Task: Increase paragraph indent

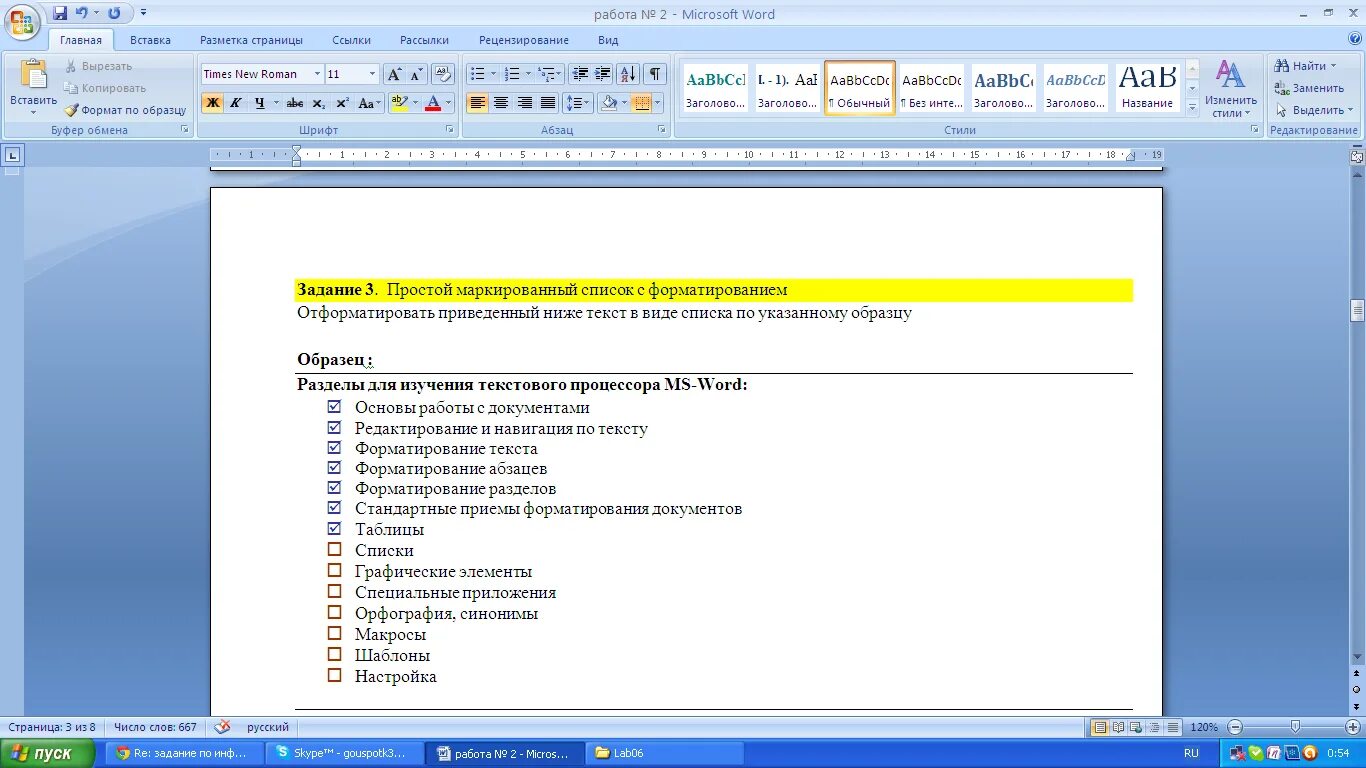Action: coord(603,74)
